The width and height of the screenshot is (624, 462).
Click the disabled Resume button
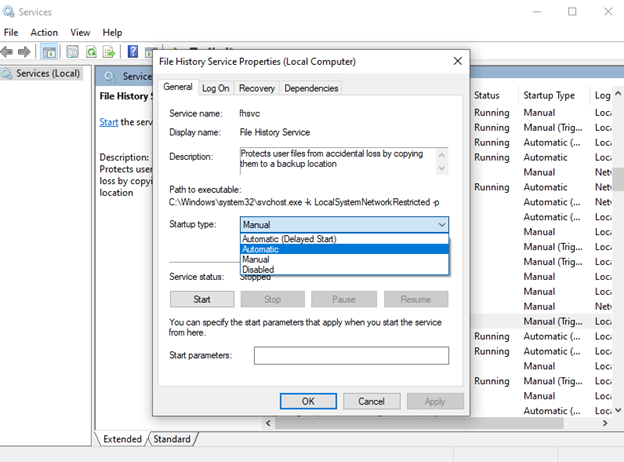pos(416,299)
